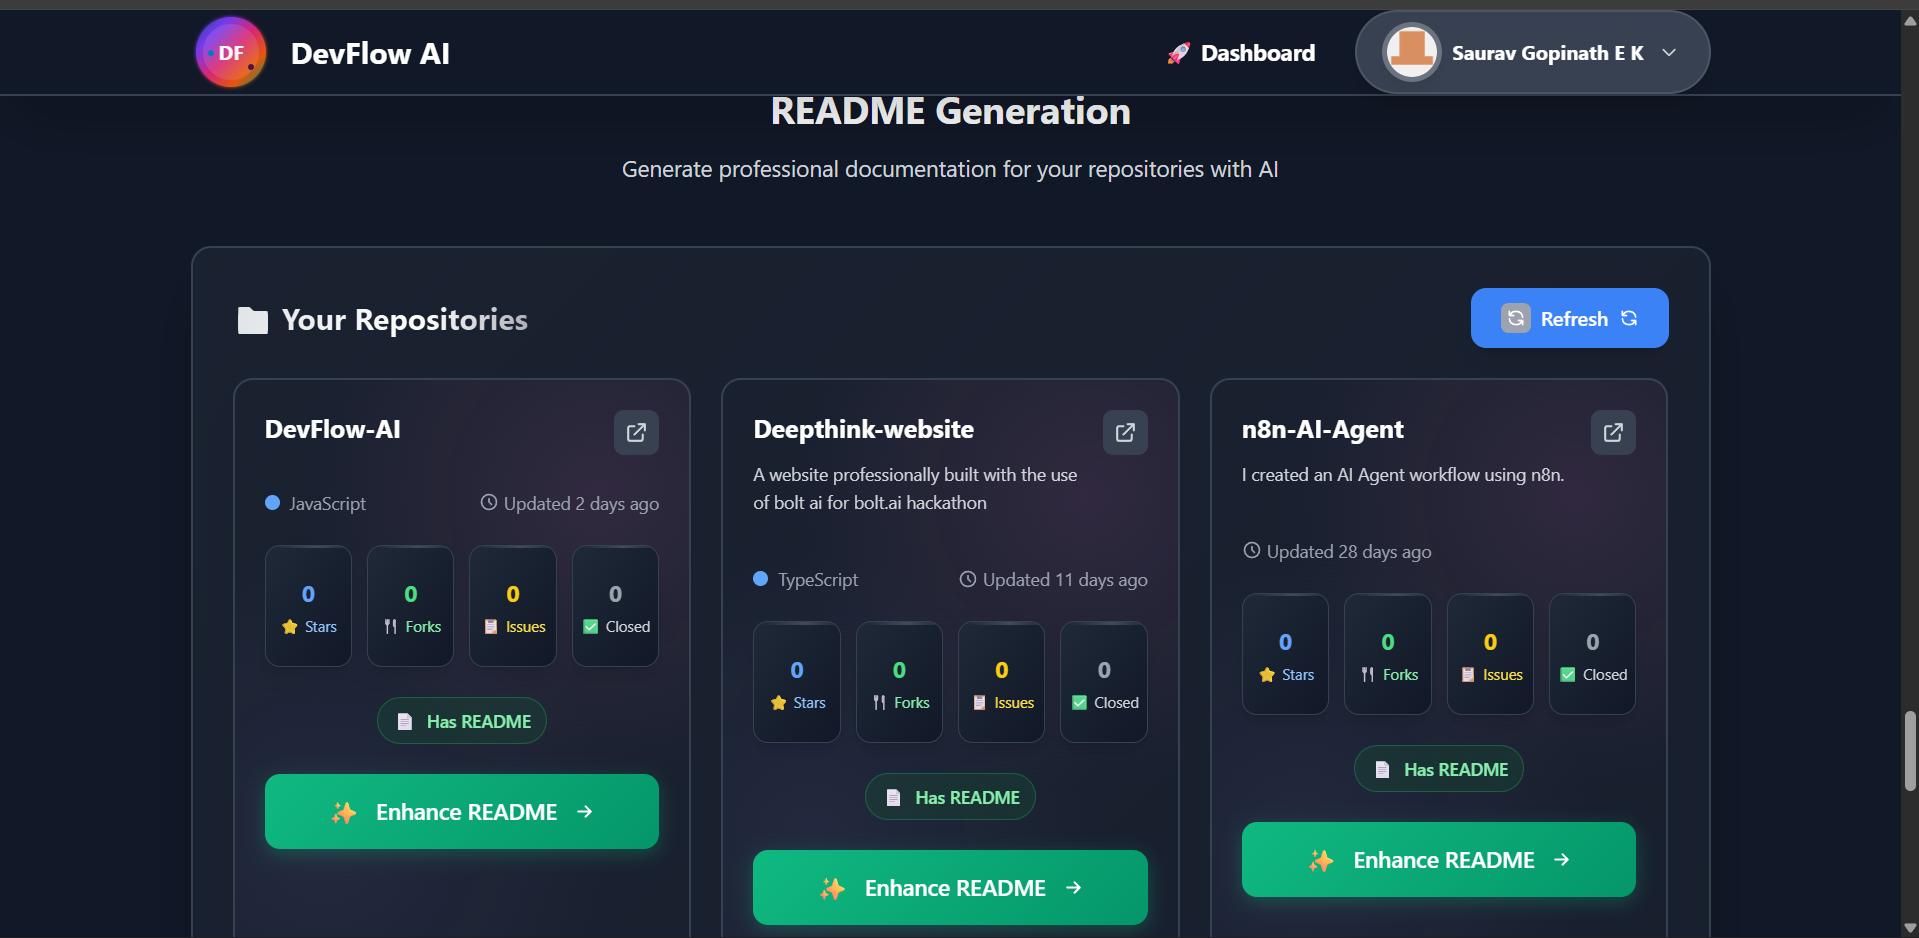Click the issues icon in n8n-AI-Agent card
The width and height of the screenshot is (1919, 938).
coord(1468,675)
